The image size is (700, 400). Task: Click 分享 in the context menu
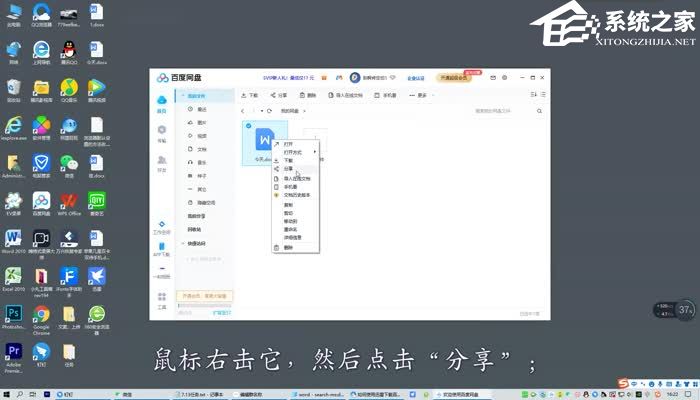(288, 169)
